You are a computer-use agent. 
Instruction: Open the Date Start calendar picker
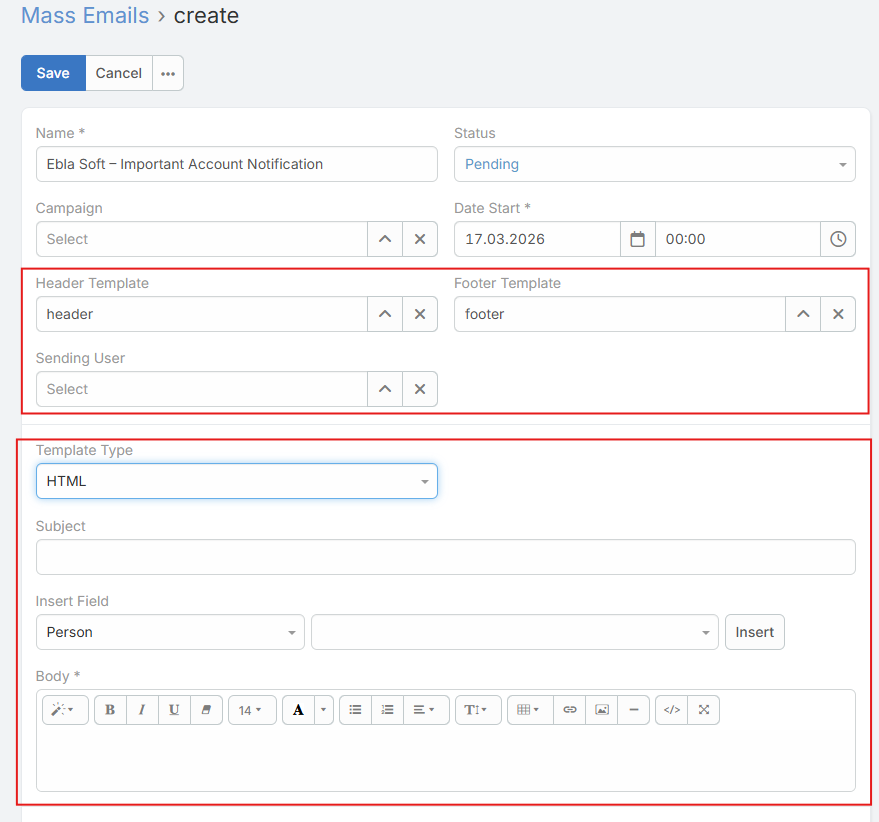[638, 239]
